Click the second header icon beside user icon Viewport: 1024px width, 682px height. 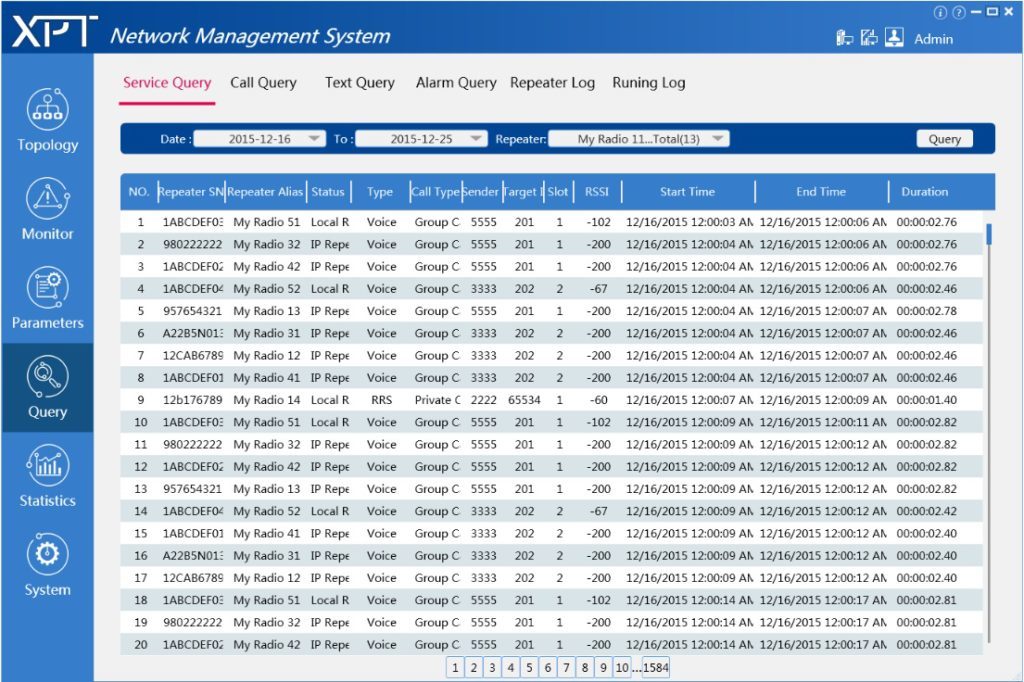point(869,38)
